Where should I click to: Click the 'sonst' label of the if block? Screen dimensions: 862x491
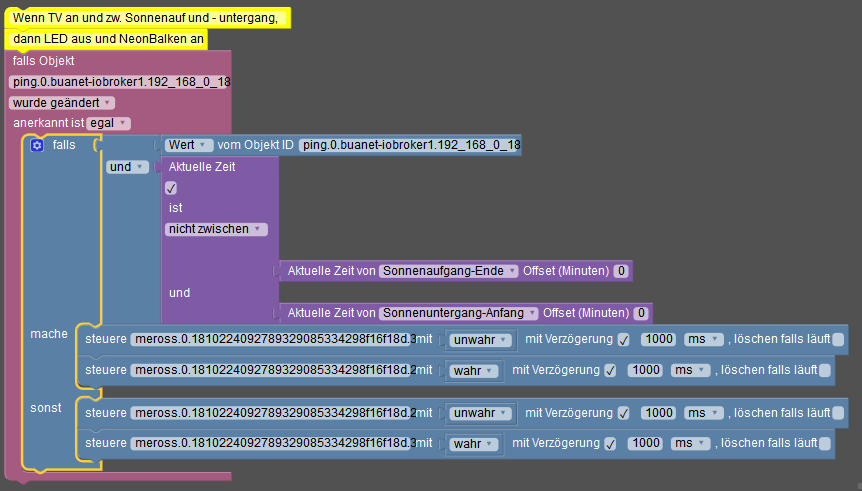[46, 408]
